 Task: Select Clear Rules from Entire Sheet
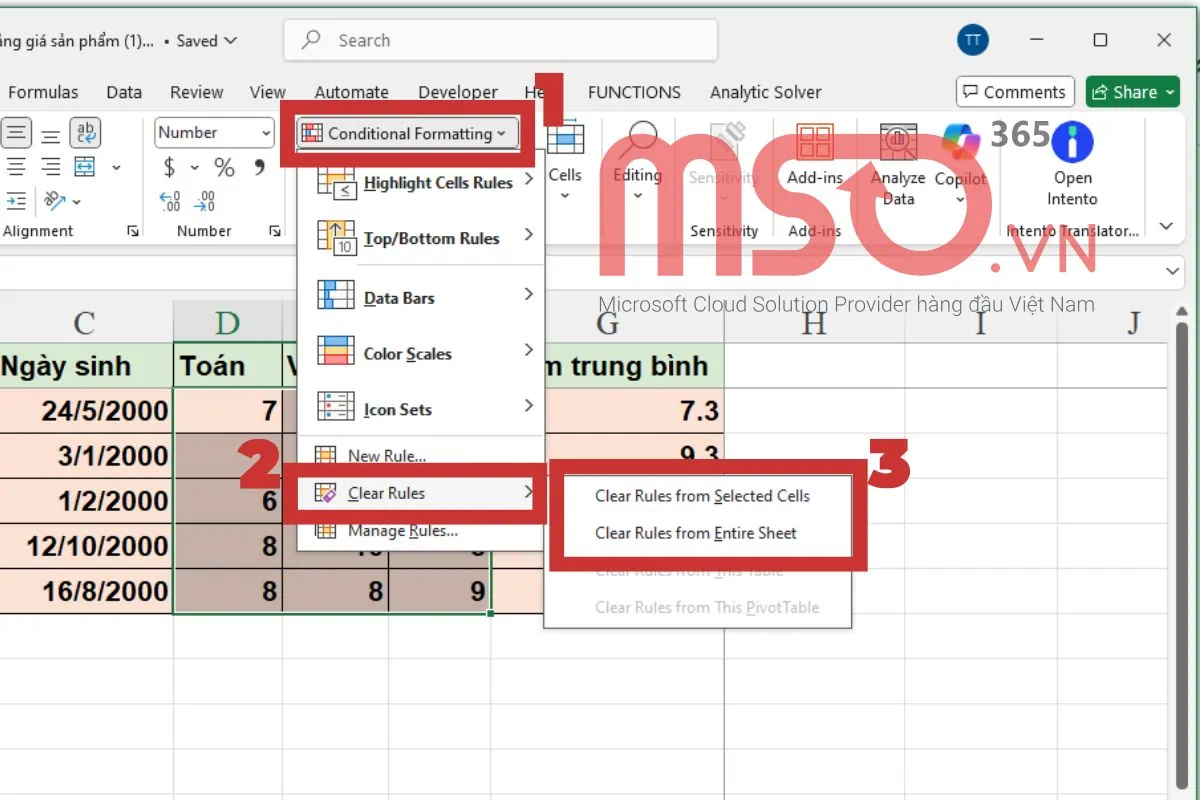click(696, 533)
